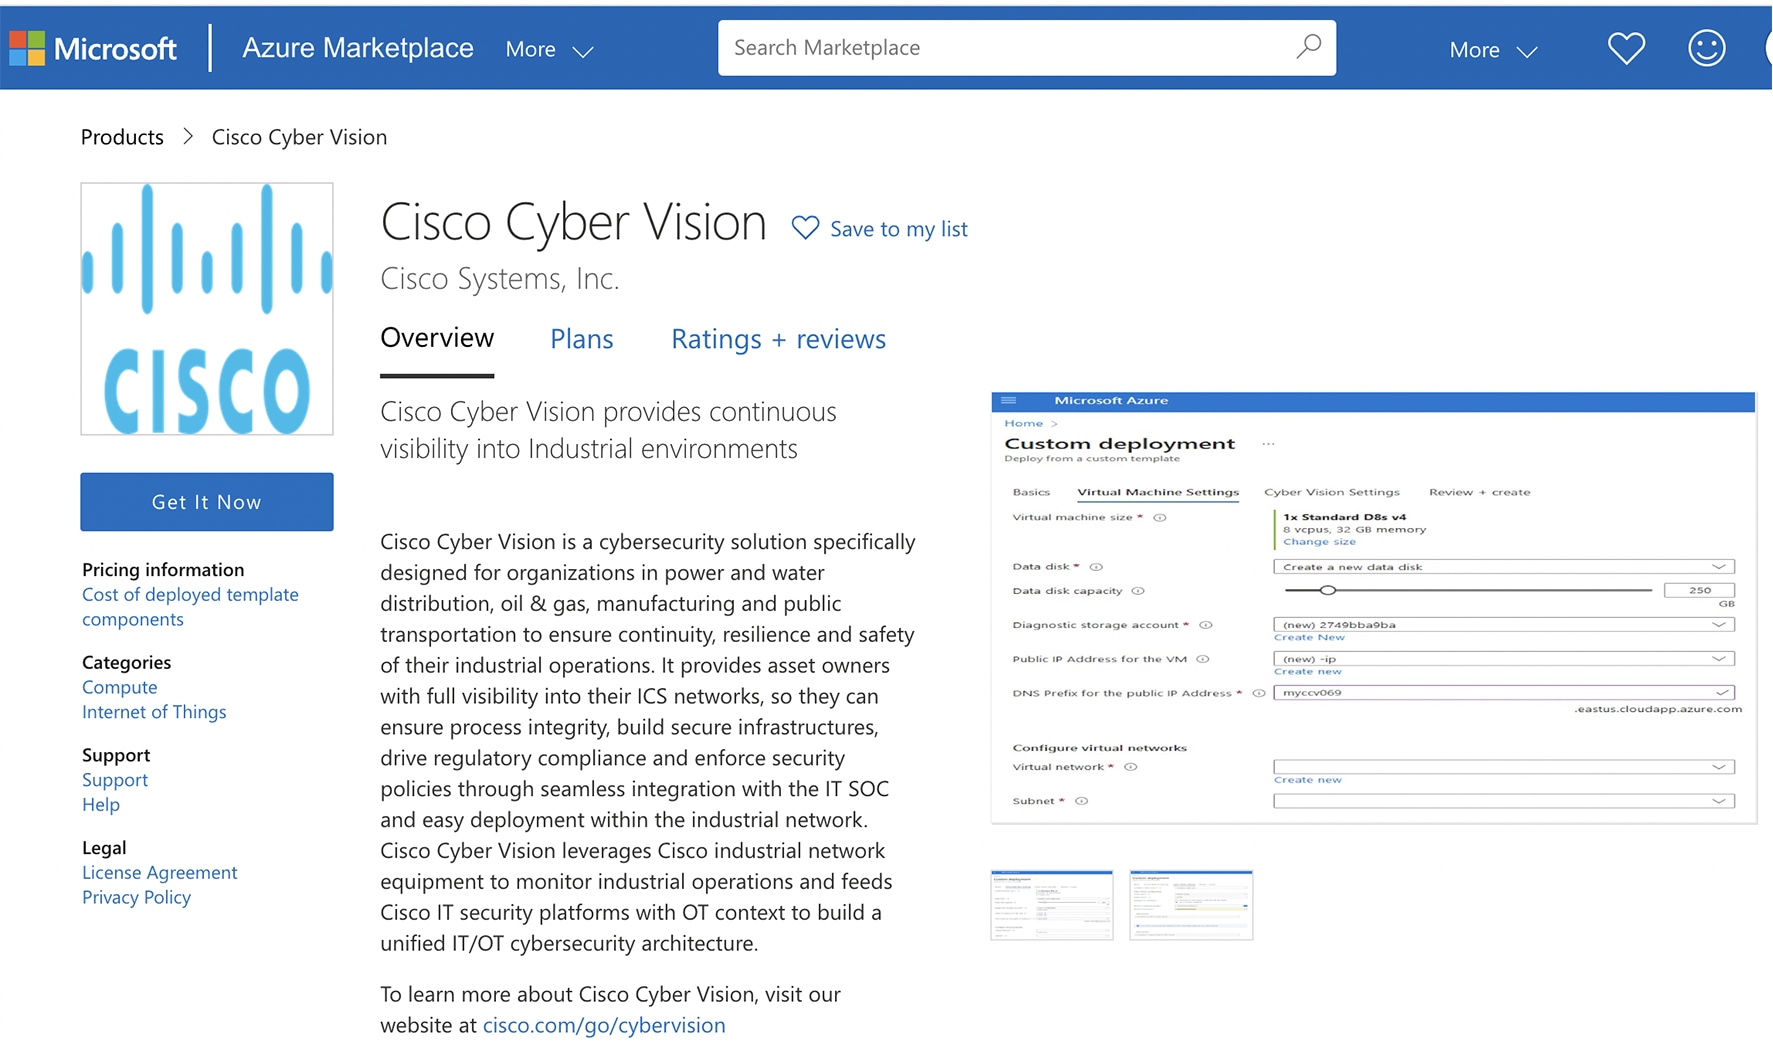Click the Get It Now button

[206, 501]
